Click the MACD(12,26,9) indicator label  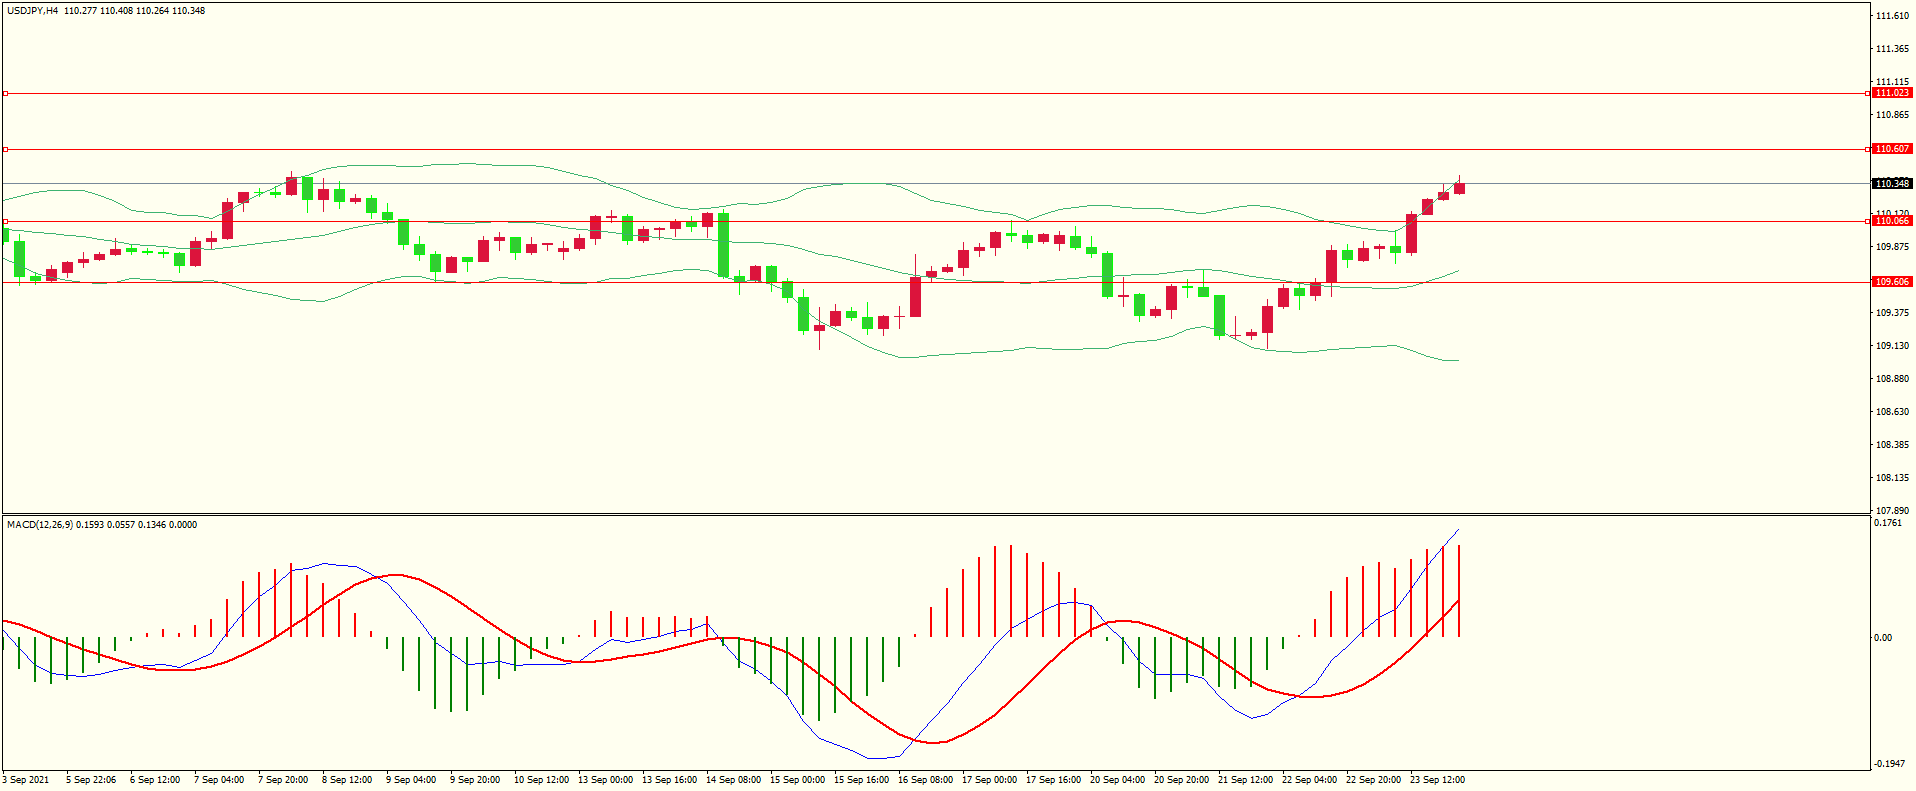point(39,525)
